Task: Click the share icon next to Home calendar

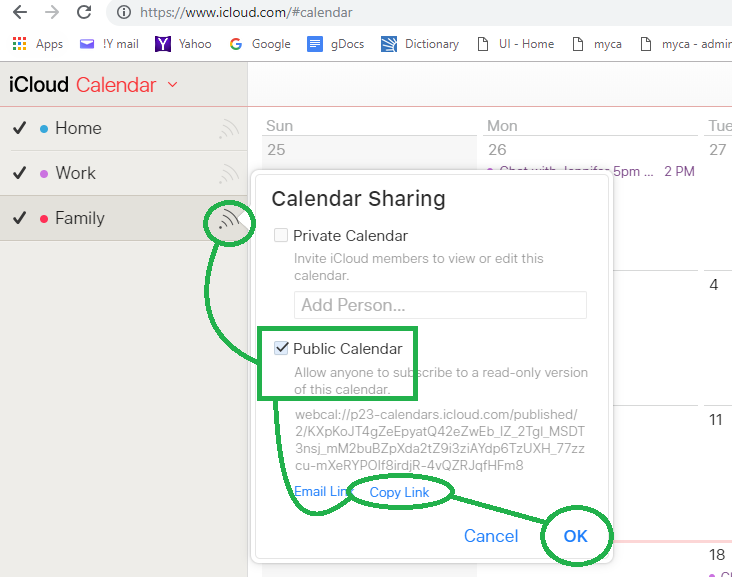Action: click(x=229, y=129)
